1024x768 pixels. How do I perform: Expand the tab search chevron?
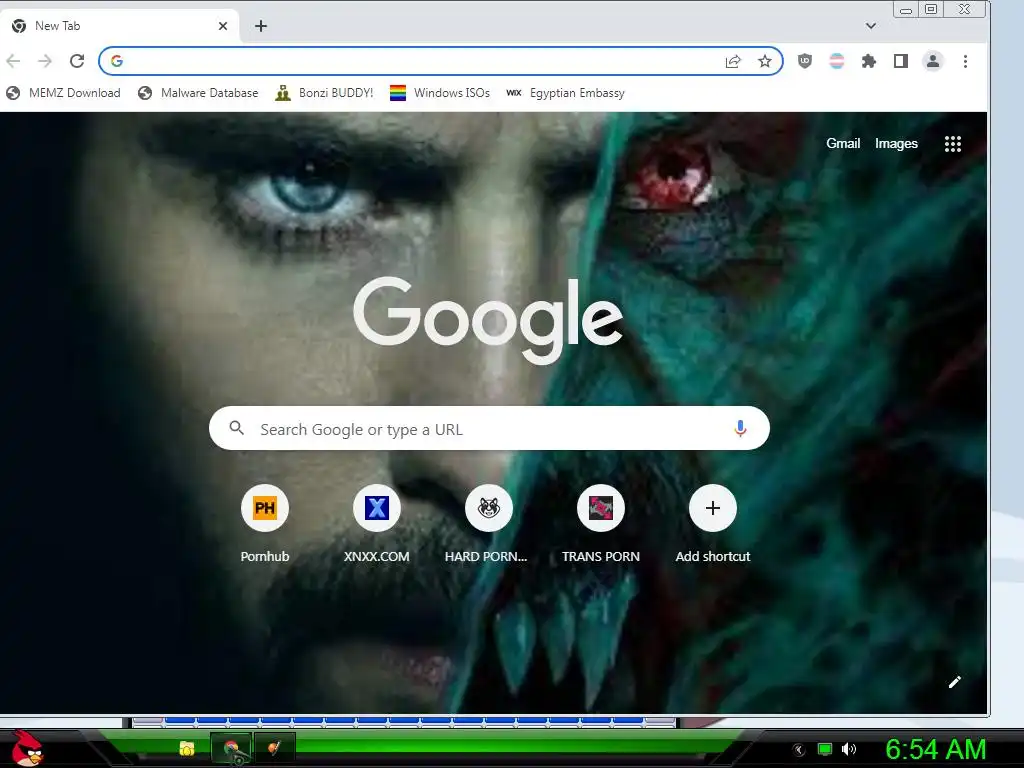(x=871, y=26)
